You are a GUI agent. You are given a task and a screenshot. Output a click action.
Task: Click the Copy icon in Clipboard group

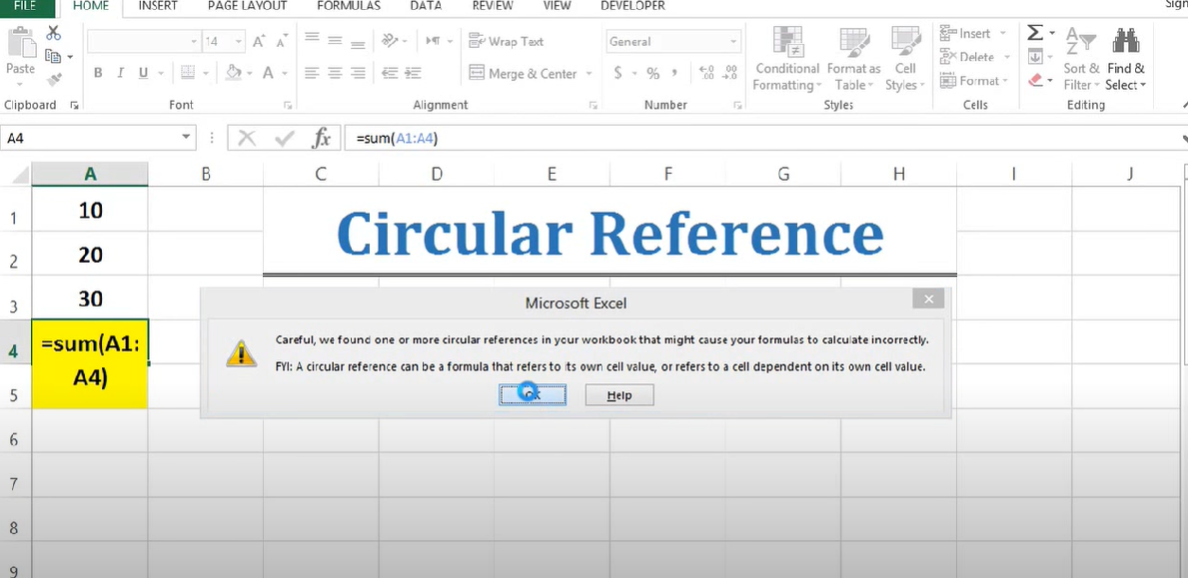pos(53,57)
